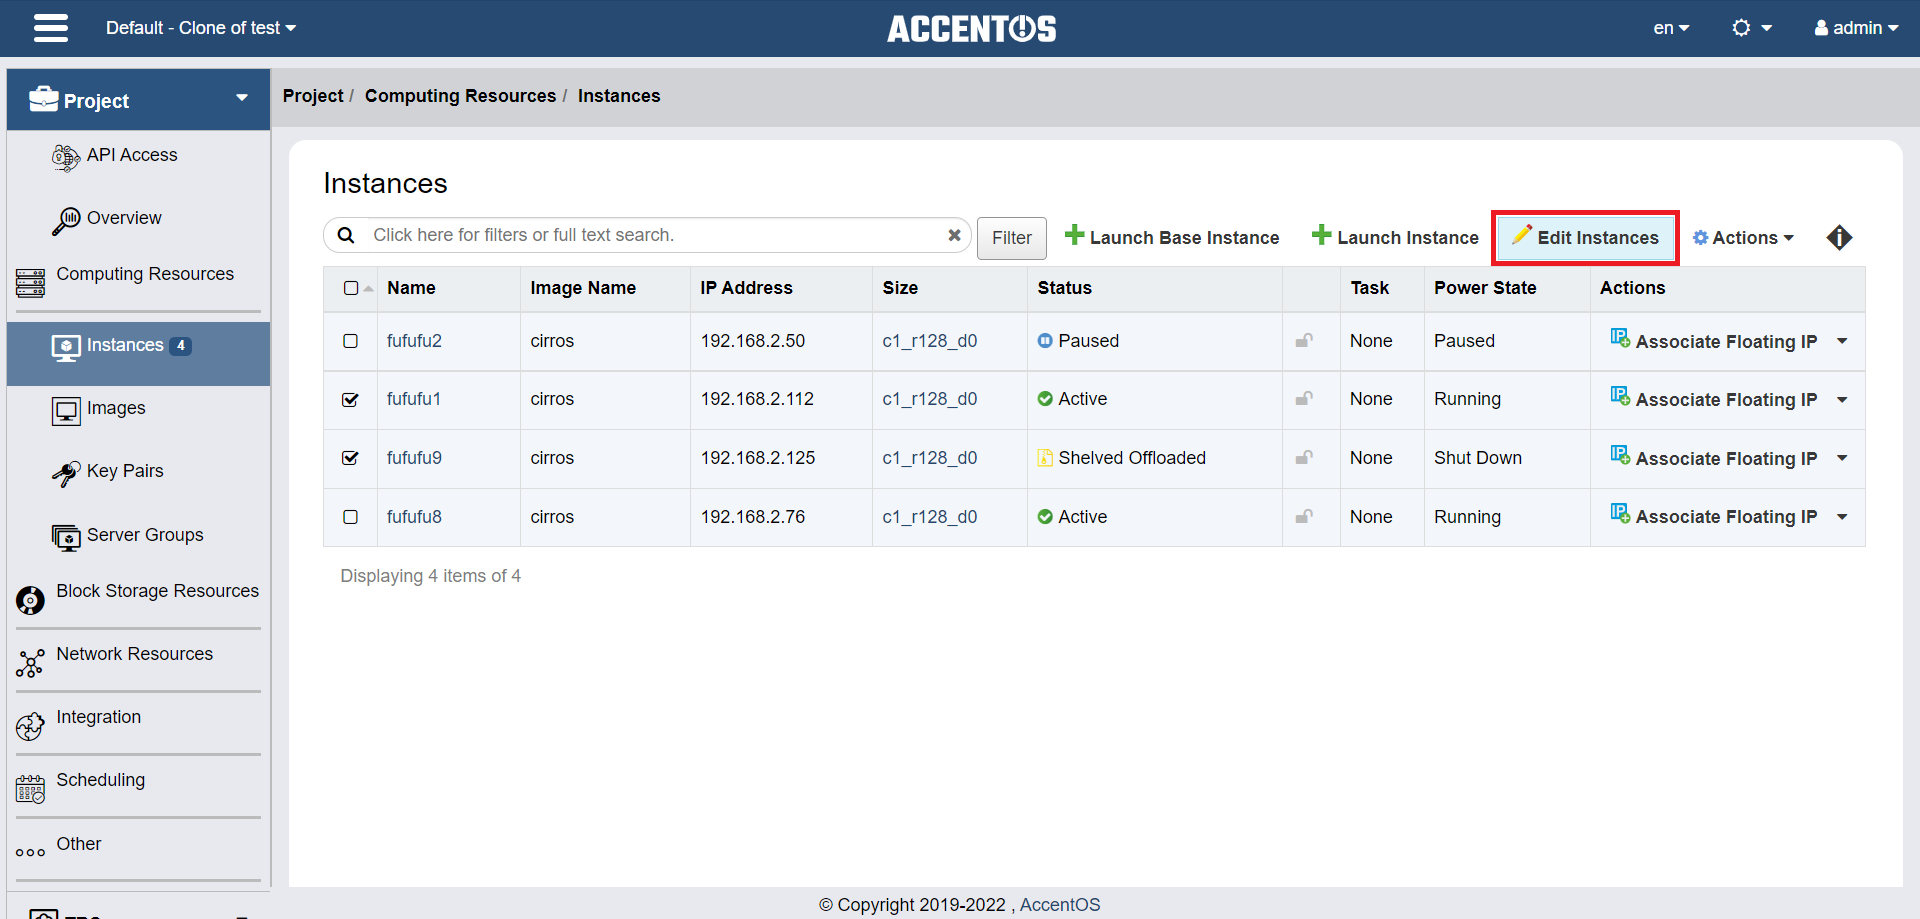Click Associate Floating IP for fufufu8
The height and width of the screenshot is (919, 1920).
[x=1714, y=517]
